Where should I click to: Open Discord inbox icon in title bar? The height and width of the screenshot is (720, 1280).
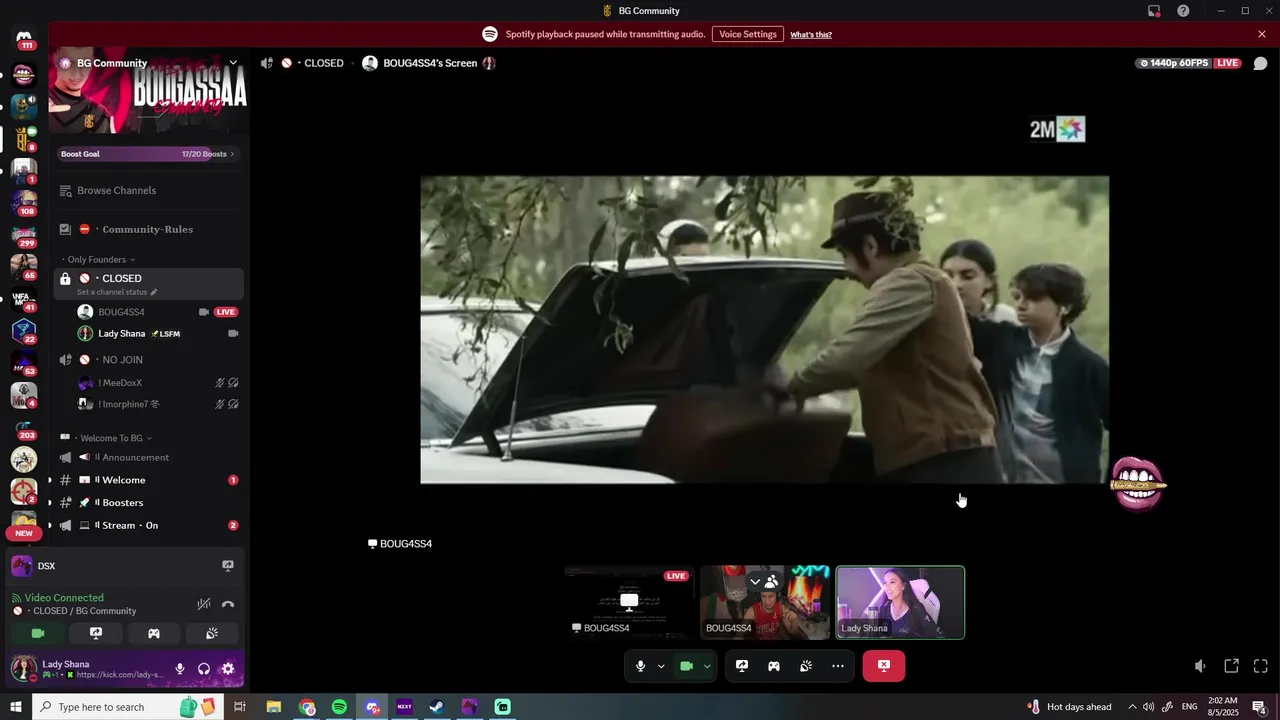[x=1154, y=11]
